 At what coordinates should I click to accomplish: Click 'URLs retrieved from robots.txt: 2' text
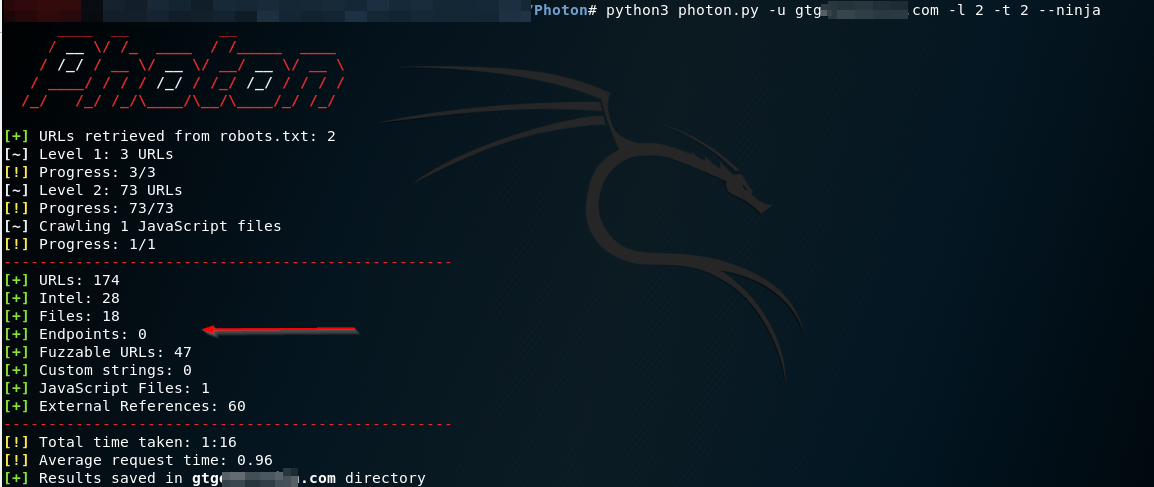(187, 136)
